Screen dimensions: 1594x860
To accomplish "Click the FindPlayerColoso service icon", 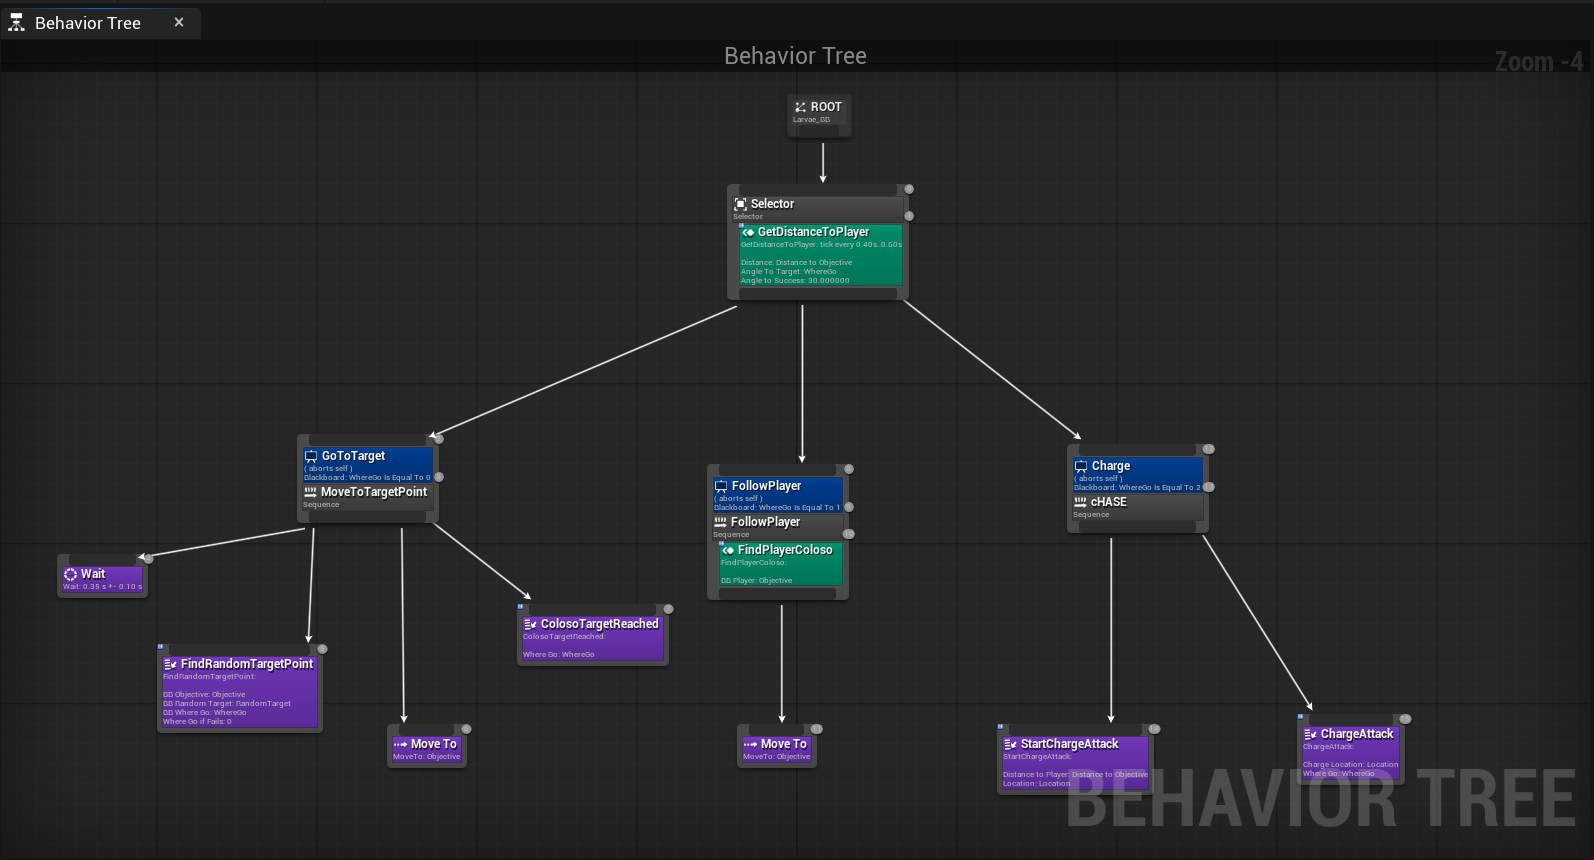I will pos(728,550).
